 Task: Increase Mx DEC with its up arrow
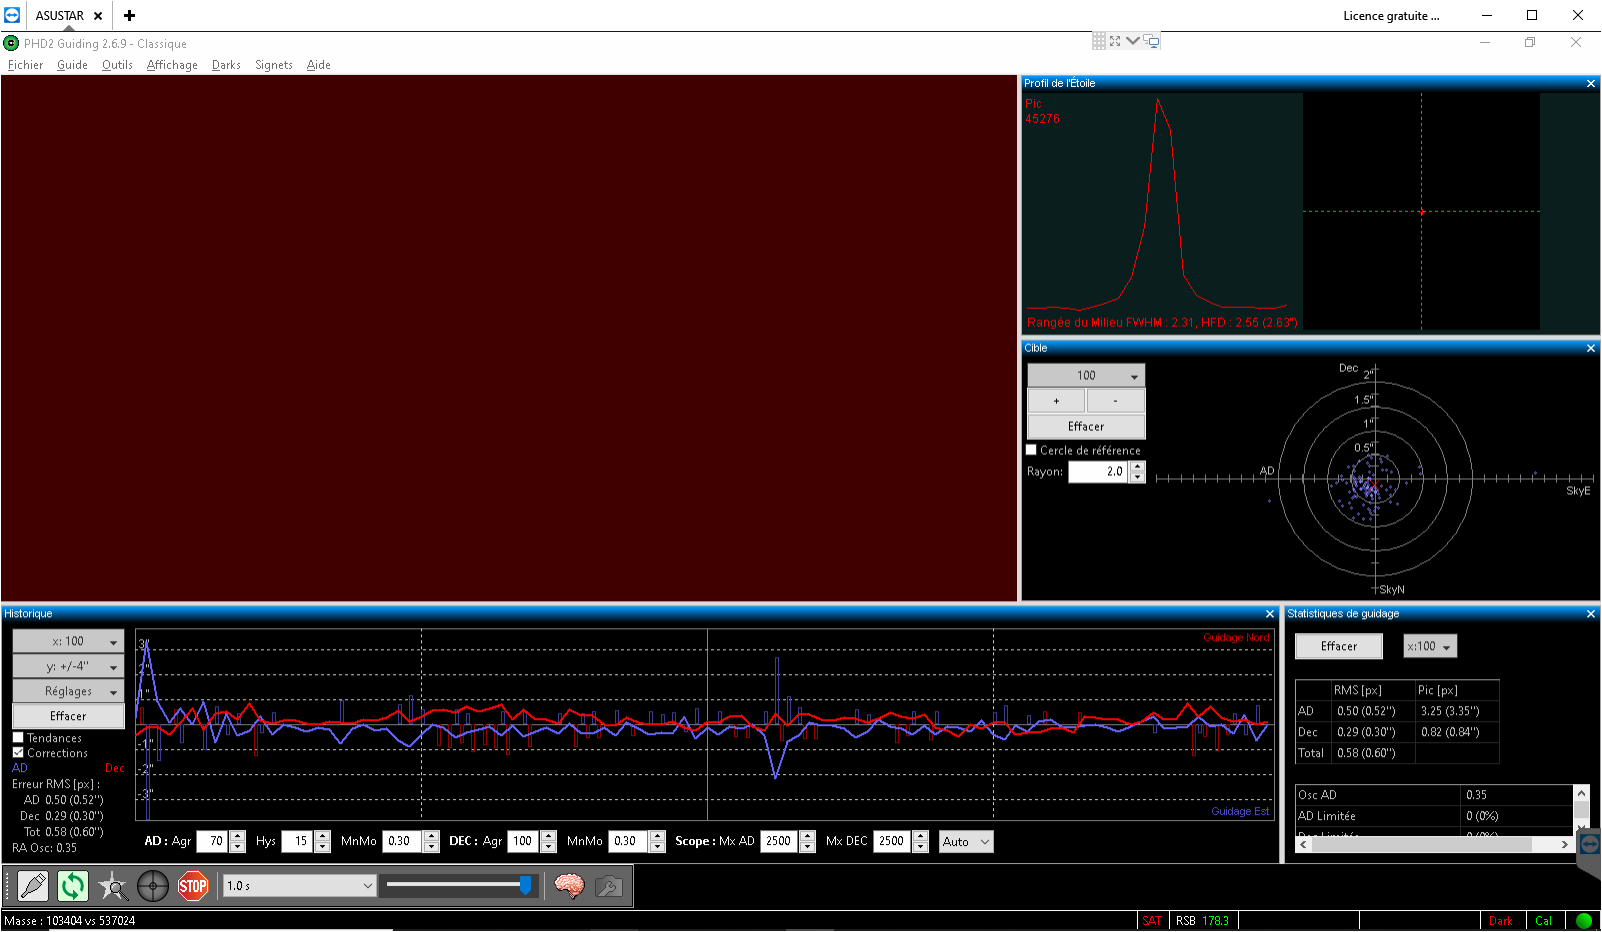click(x=920, y=836)
